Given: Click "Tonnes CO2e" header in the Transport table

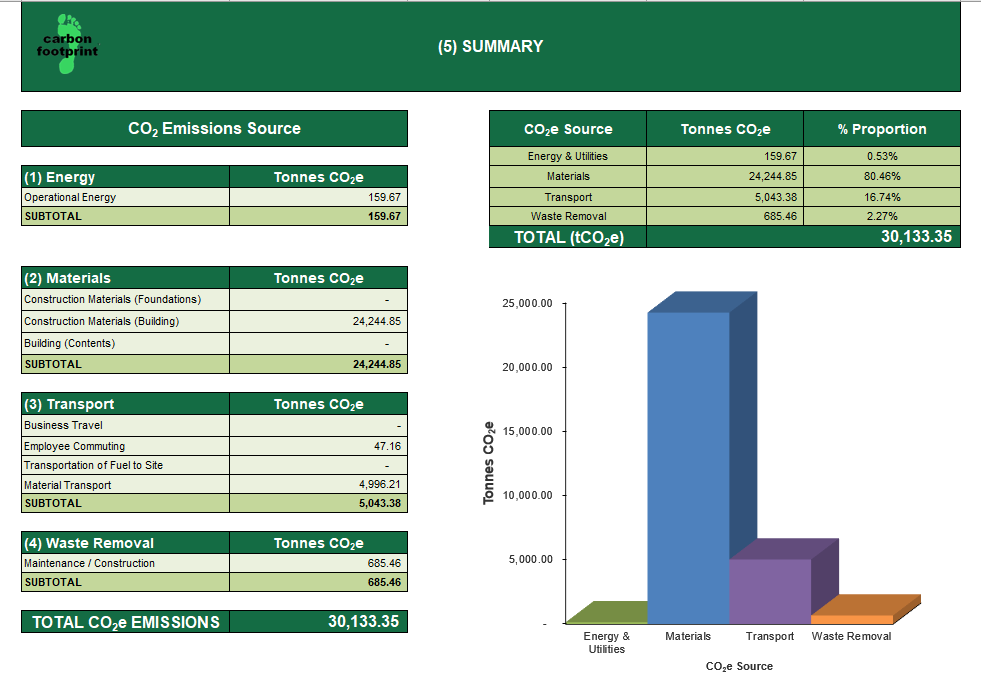Looking at the screenshot, I should (318, 405).
